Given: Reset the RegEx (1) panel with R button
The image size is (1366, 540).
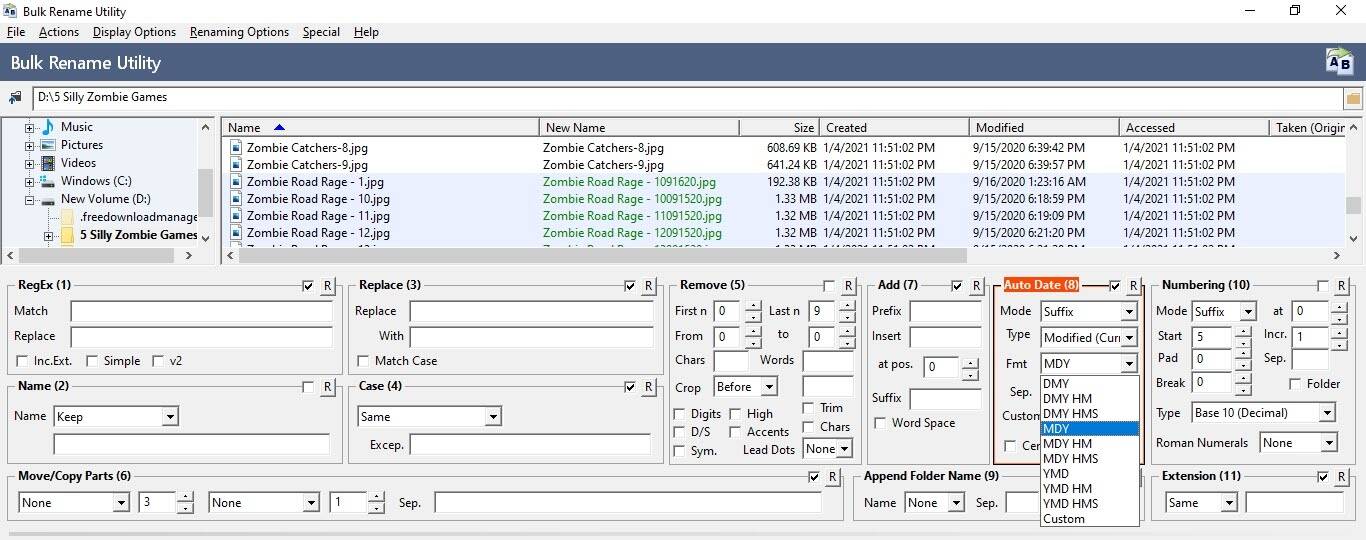Looking at the screenshot, I should [327, 286].
